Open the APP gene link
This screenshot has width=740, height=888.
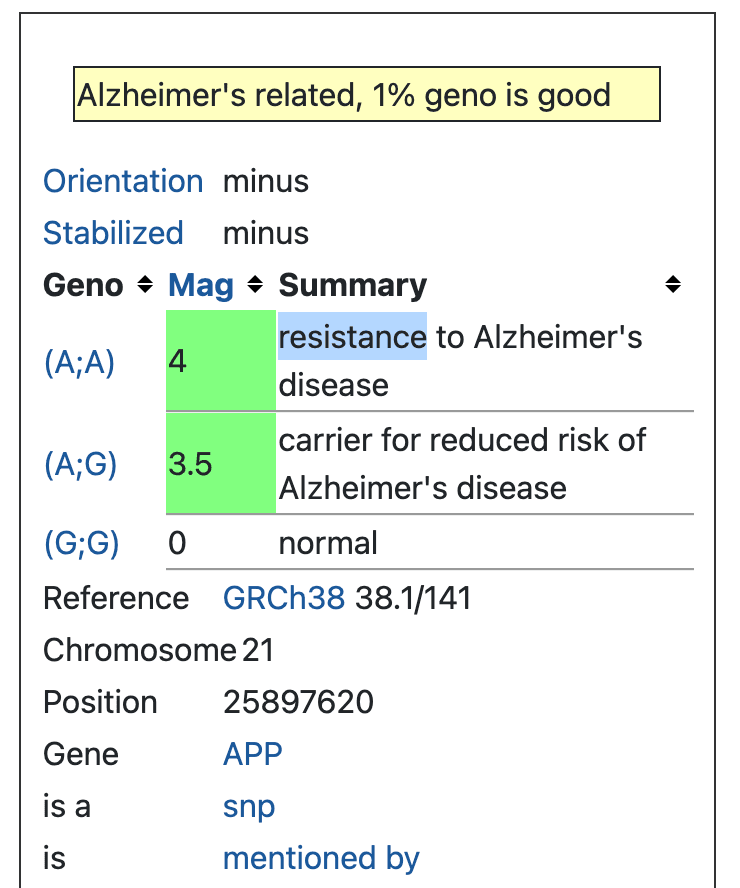252,753
